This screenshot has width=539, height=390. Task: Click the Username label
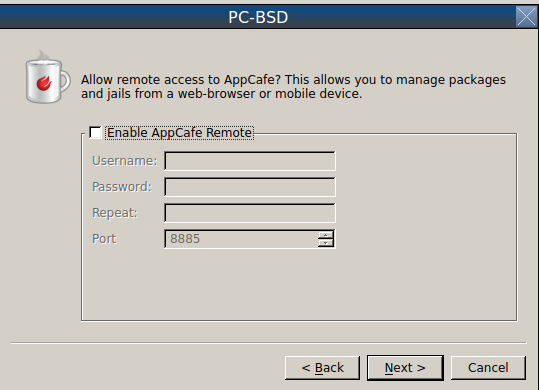[x=124, y=161]
